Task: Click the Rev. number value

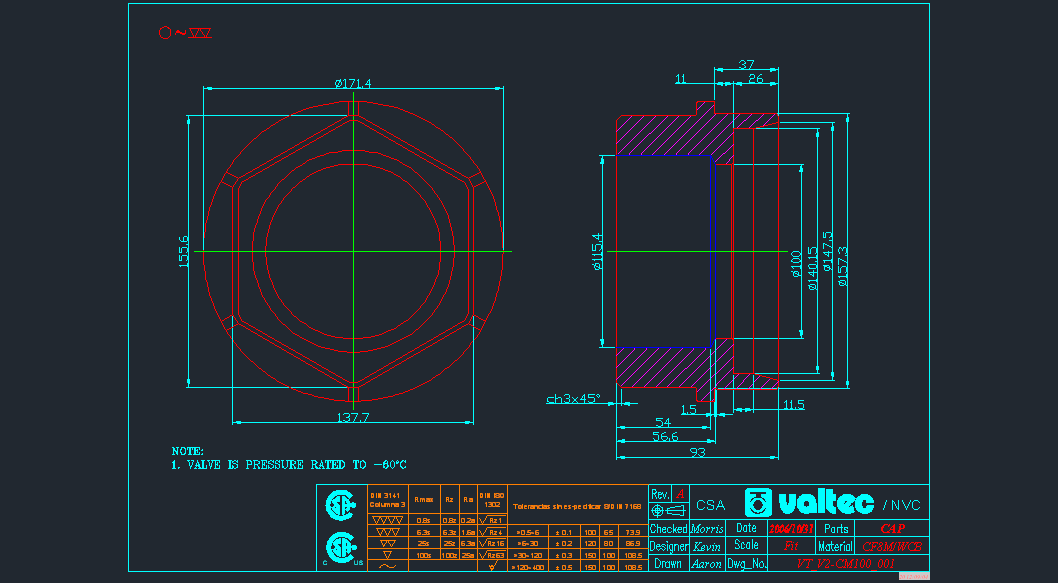Action: 681,493
